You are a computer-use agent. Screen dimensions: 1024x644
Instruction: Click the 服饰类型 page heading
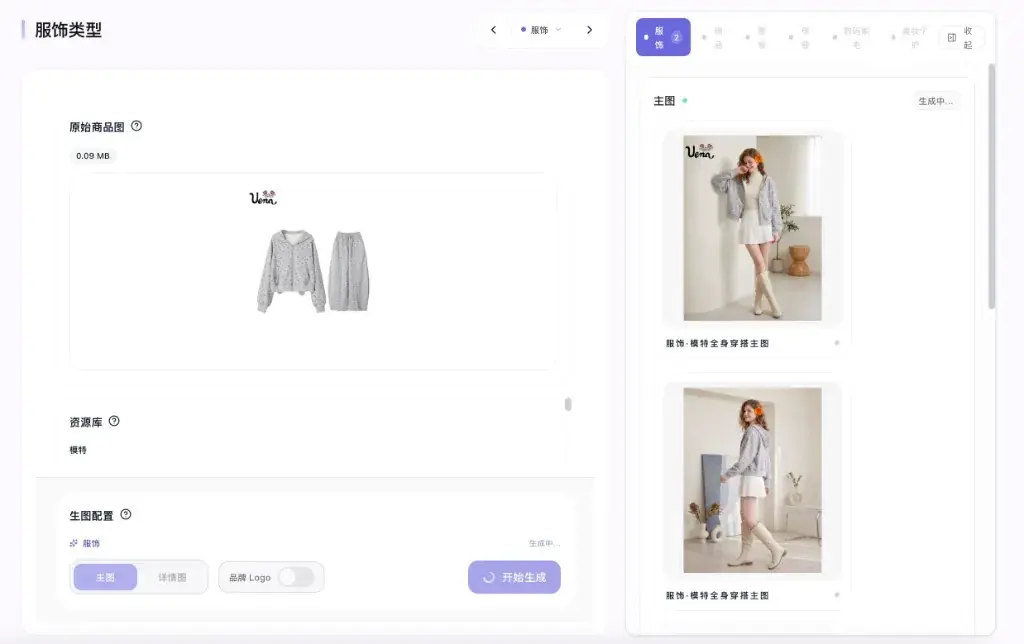pos(69,30)
